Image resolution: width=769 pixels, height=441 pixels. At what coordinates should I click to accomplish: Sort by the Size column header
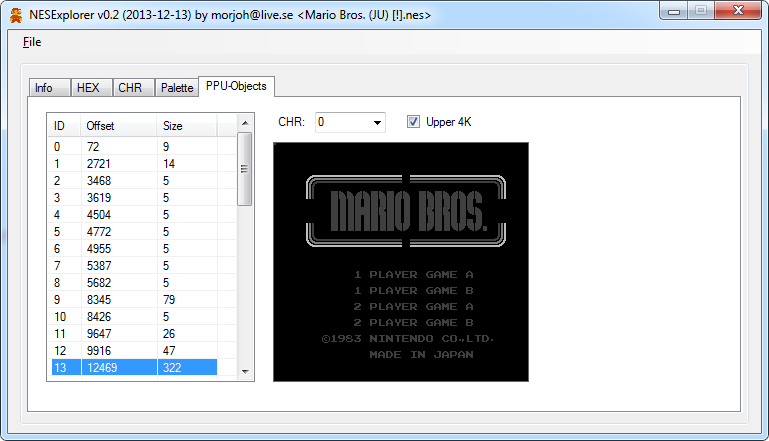coord(186,126)
